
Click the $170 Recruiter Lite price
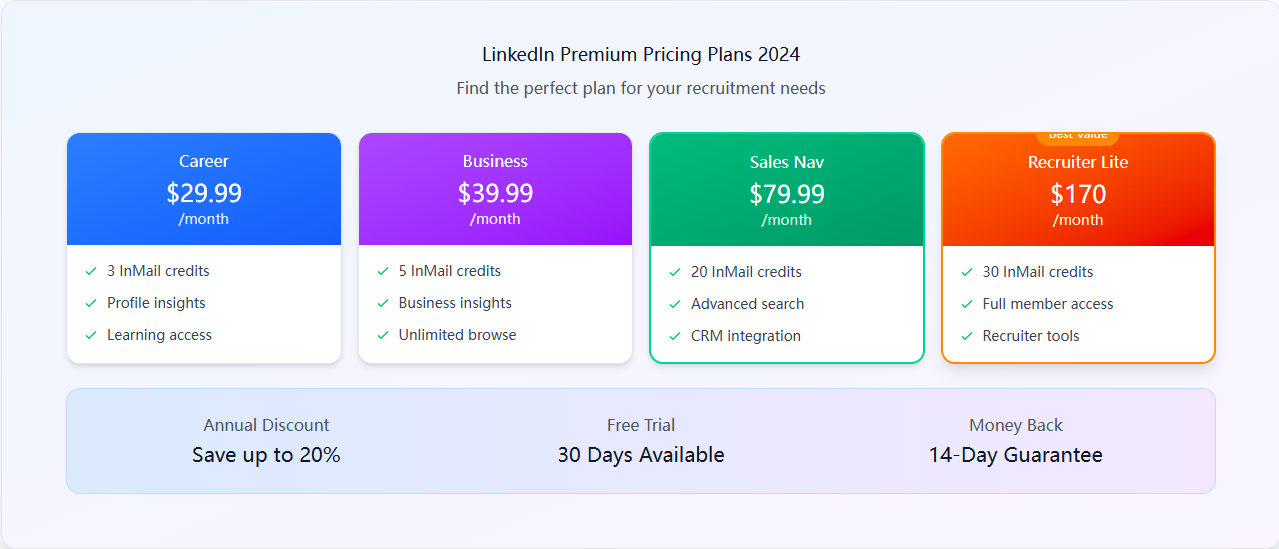point(1078,193)
